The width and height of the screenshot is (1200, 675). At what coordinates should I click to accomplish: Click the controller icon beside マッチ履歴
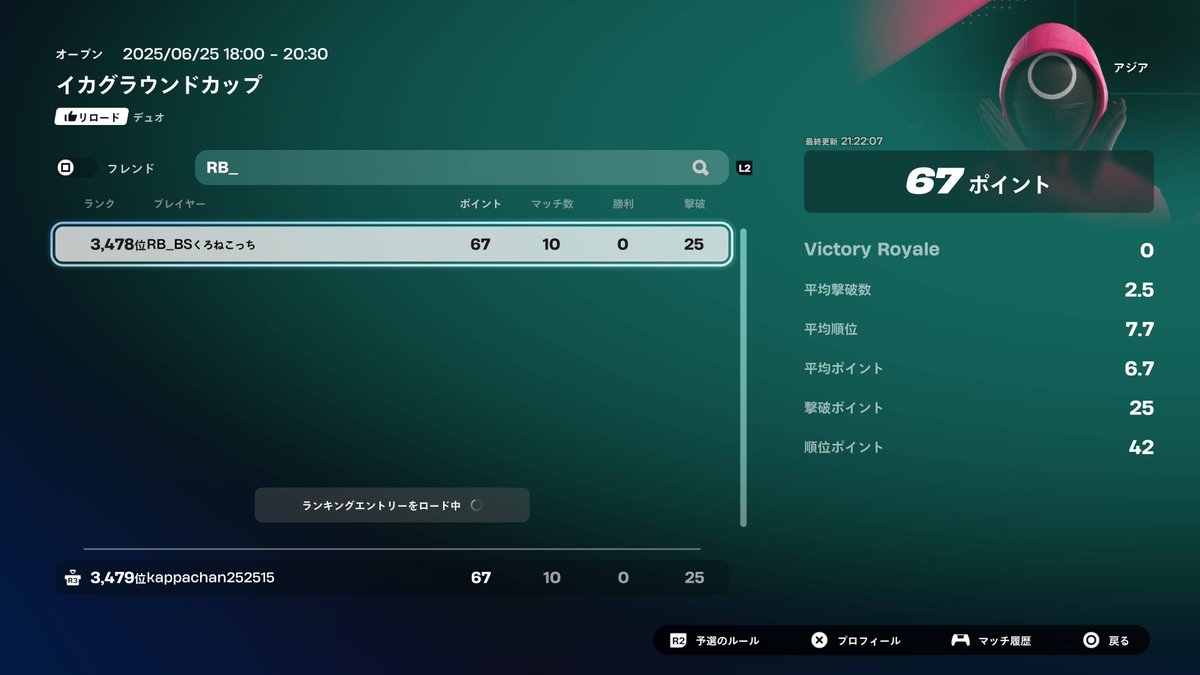point(960,641)
